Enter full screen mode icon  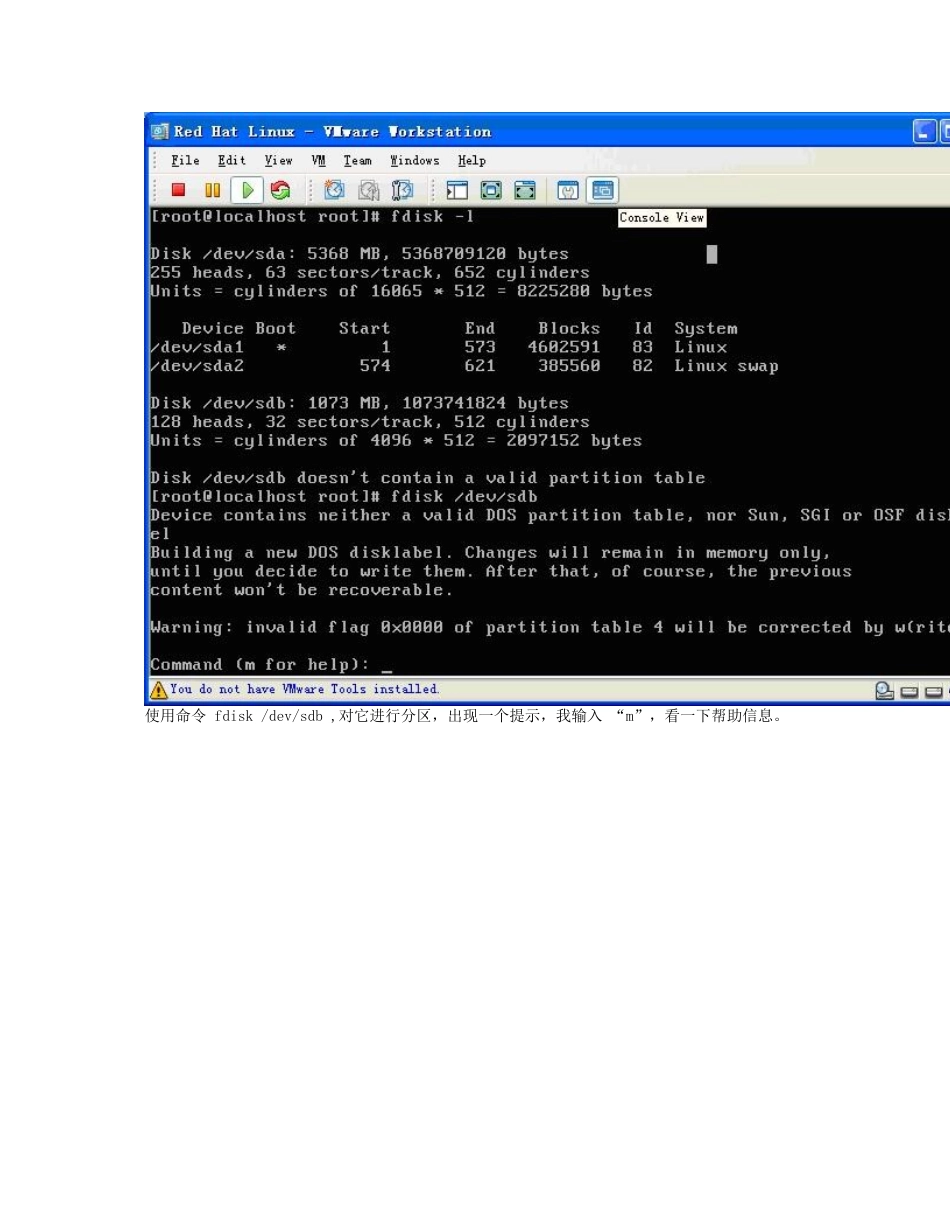pyautogui.click(x=525, y=190)
